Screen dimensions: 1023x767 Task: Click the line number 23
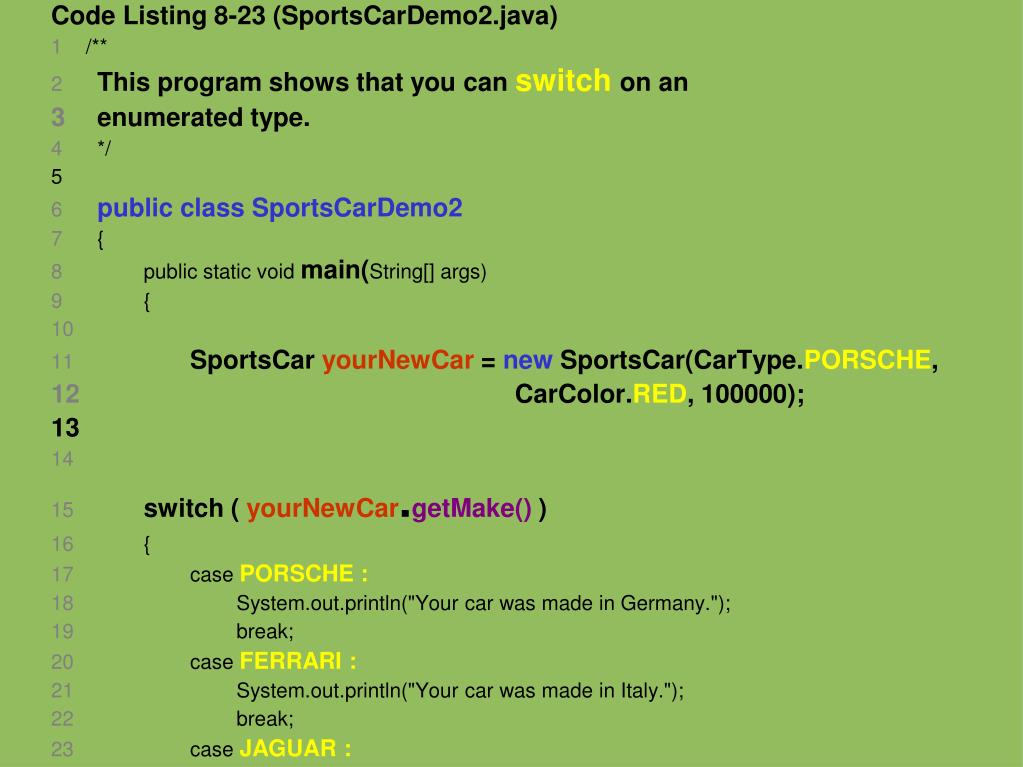pyautogui.click(x=63, y=749)
